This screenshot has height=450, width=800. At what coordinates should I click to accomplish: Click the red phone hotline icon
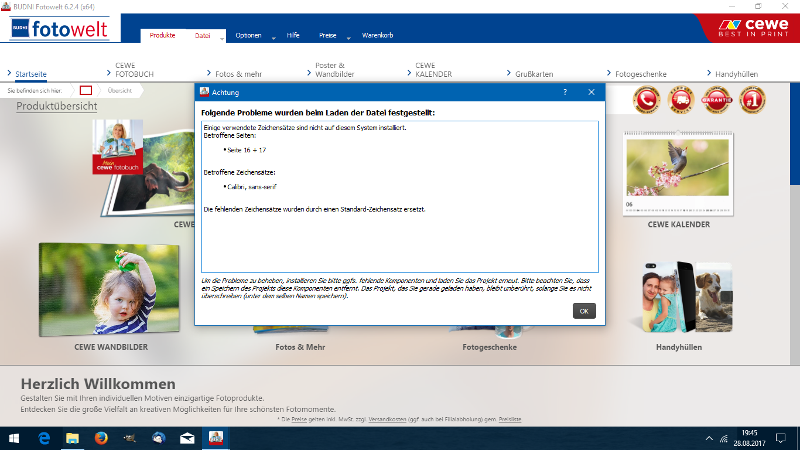click(x=646, y=100)
